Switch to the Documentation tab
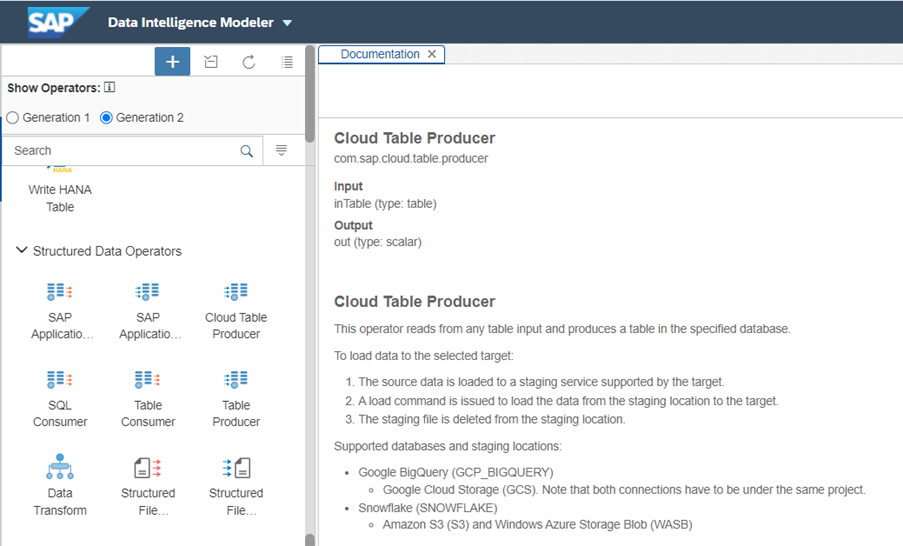The image size is (903, 546). pos(379,55)
